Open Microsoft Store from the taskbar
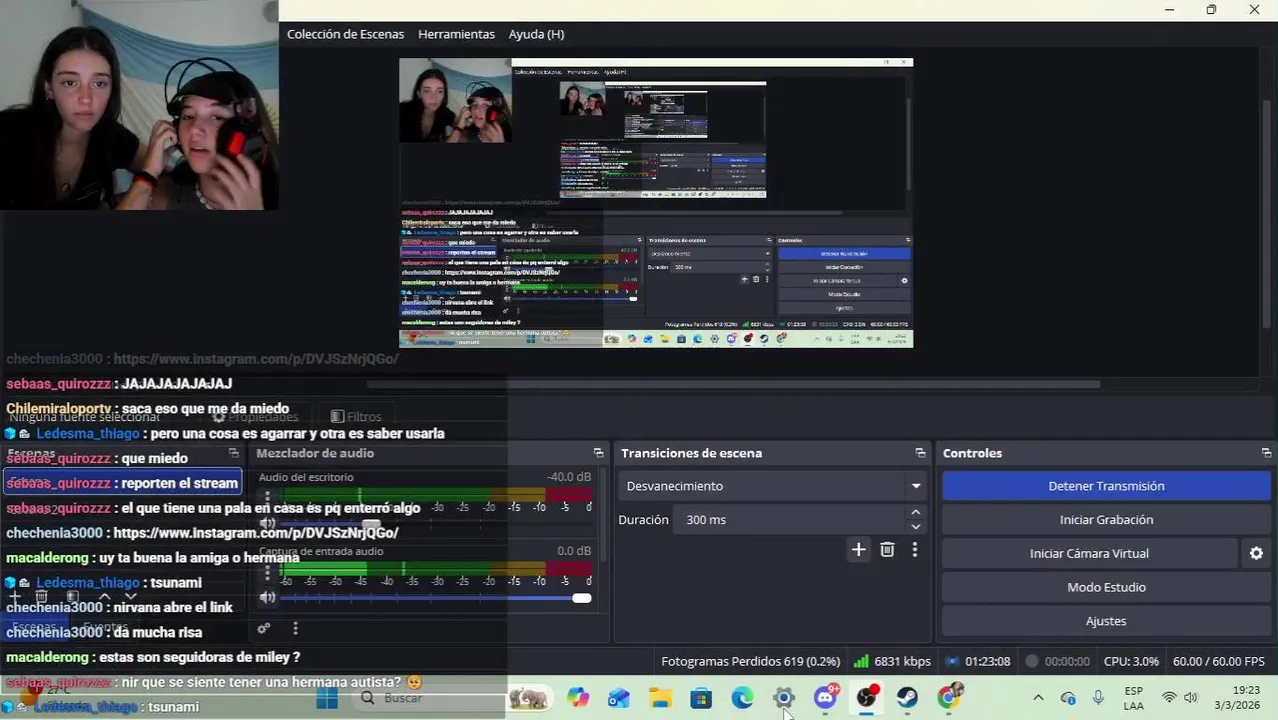Viewport: 1278px width, 720px height. coord(701,697)
